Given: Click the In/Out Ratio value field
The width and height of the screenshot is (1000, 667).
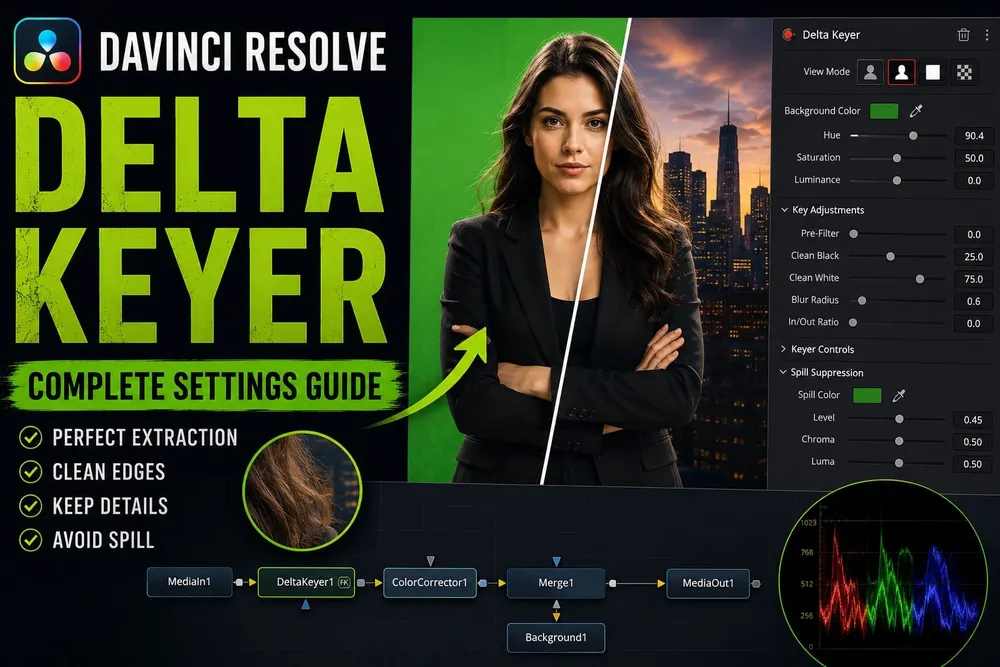Looking at the screenshot, I should (974, 323).
